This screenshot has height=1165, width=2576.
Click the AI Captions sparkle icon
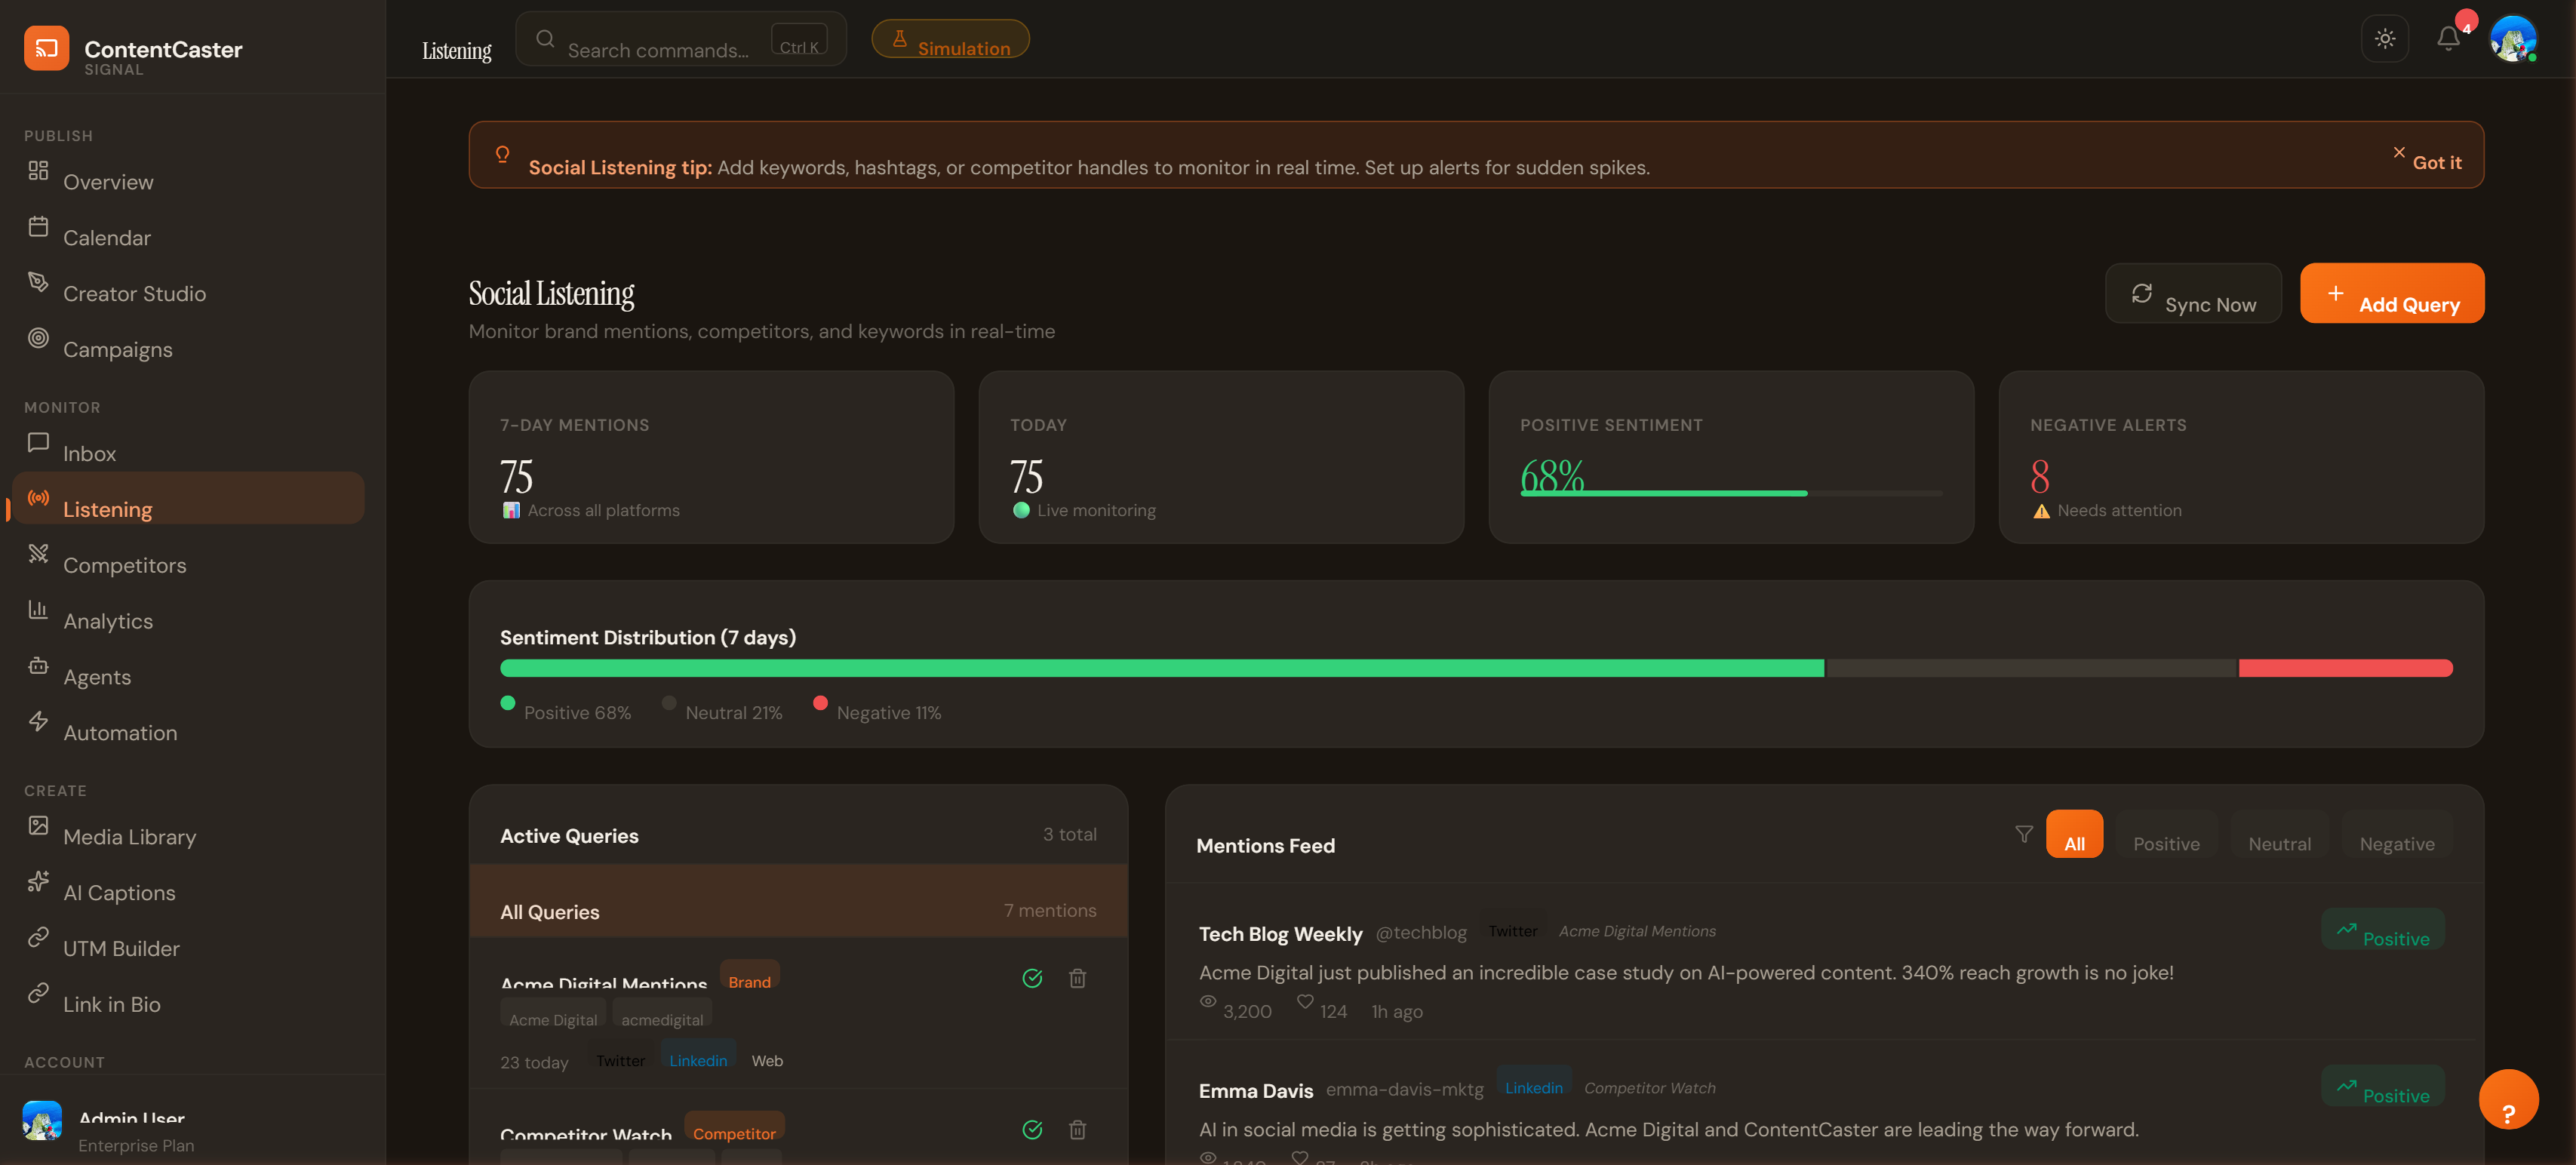pos(38,882)
